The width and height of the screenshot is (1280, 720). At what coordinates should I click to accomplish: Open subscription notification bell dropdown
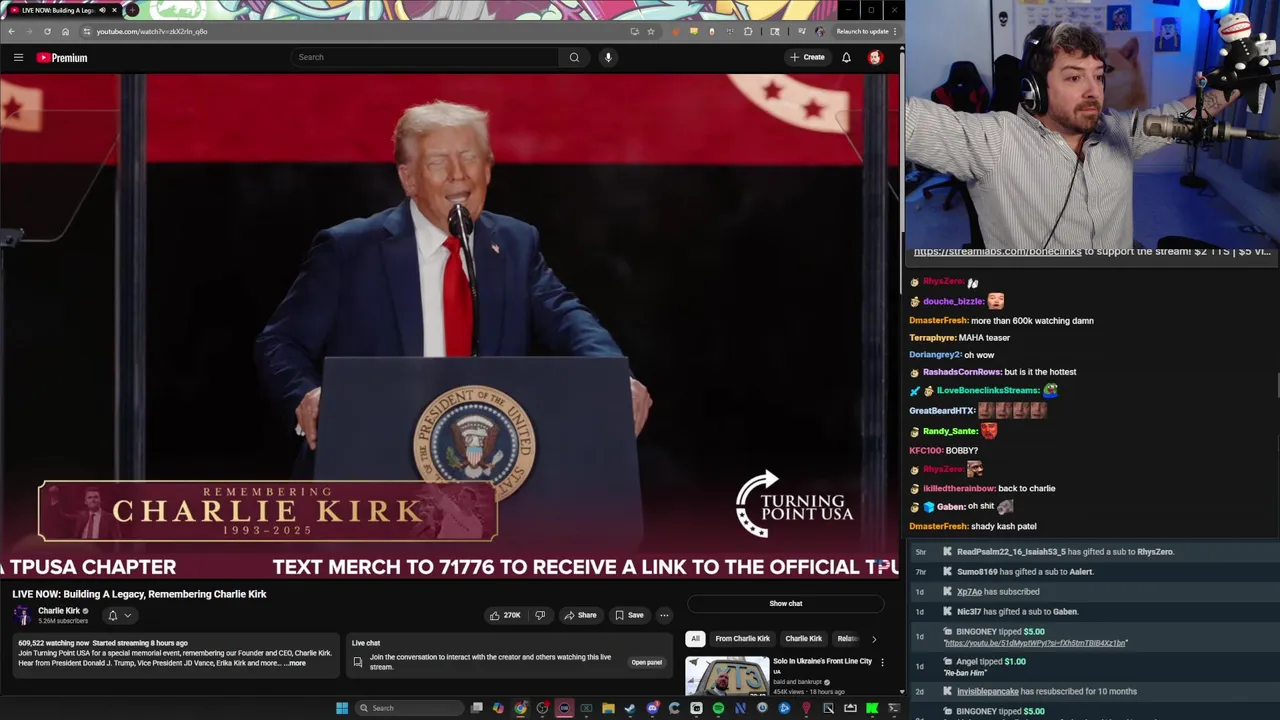pyautogui.click(x=118, y=615)
